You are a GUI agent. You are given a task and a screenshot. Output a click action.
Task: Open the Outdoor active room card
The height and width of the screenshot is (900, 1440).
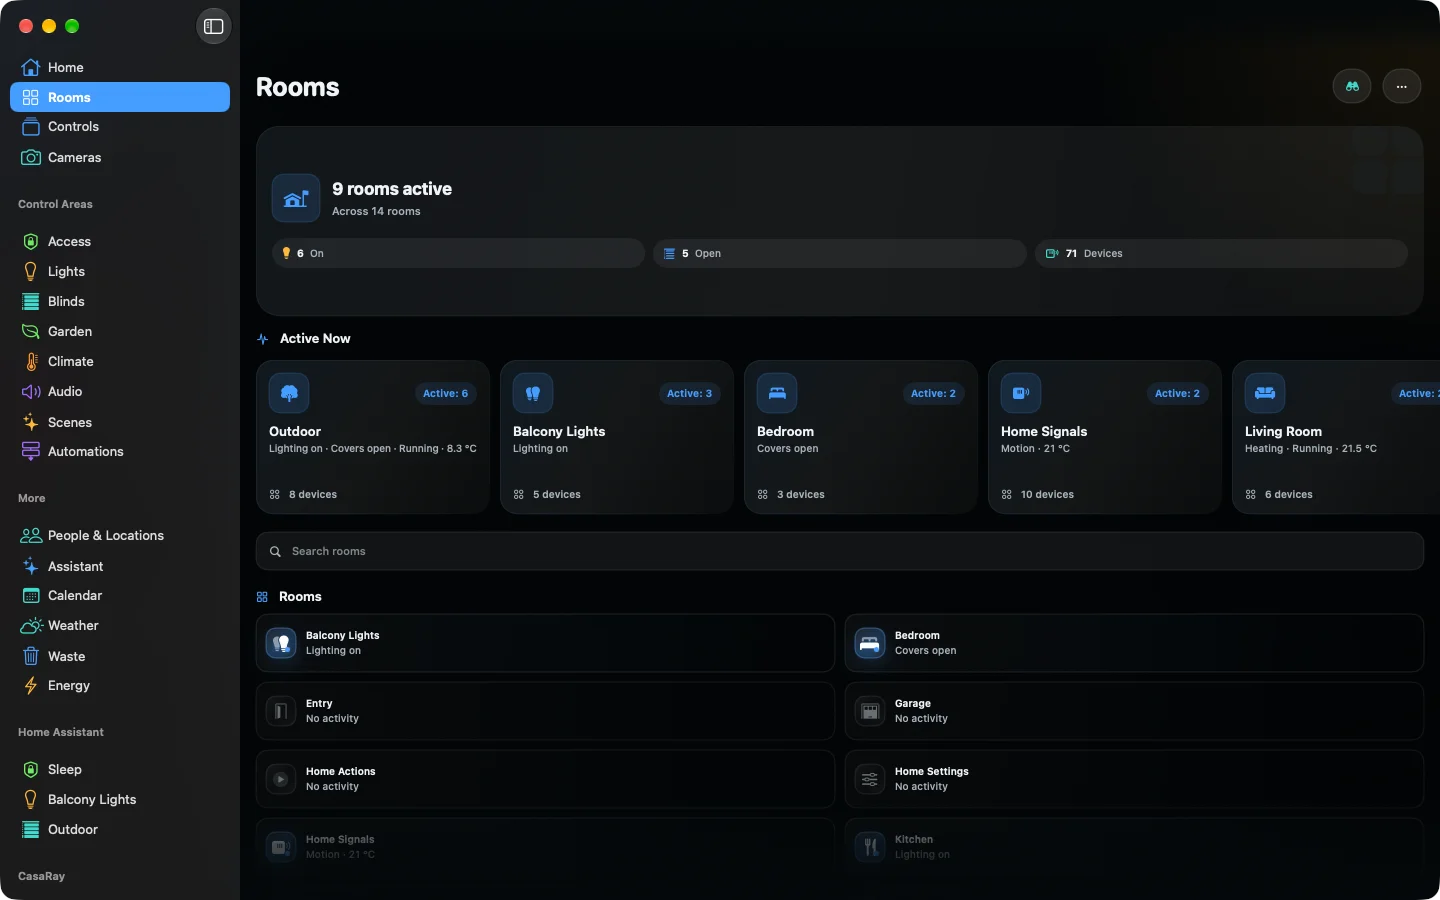[373, 437]
